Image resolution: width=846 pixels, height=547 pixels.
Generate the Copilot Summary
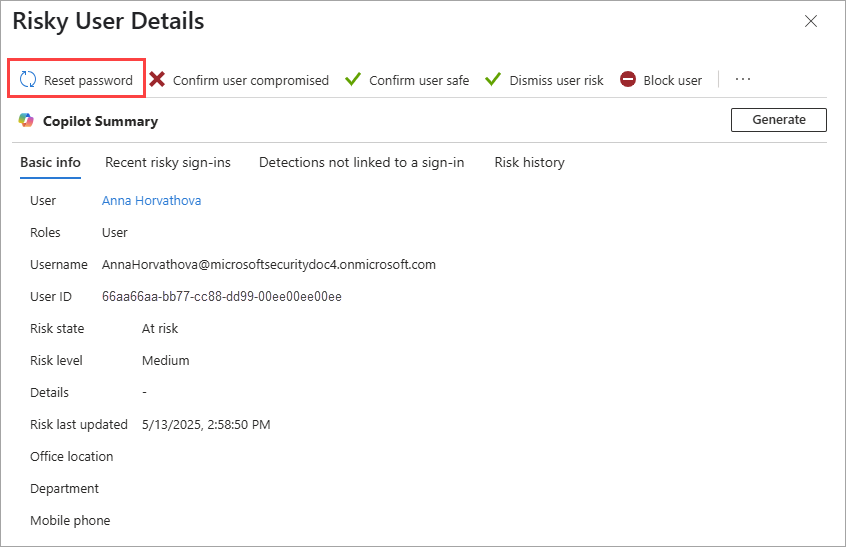(778, 120)
